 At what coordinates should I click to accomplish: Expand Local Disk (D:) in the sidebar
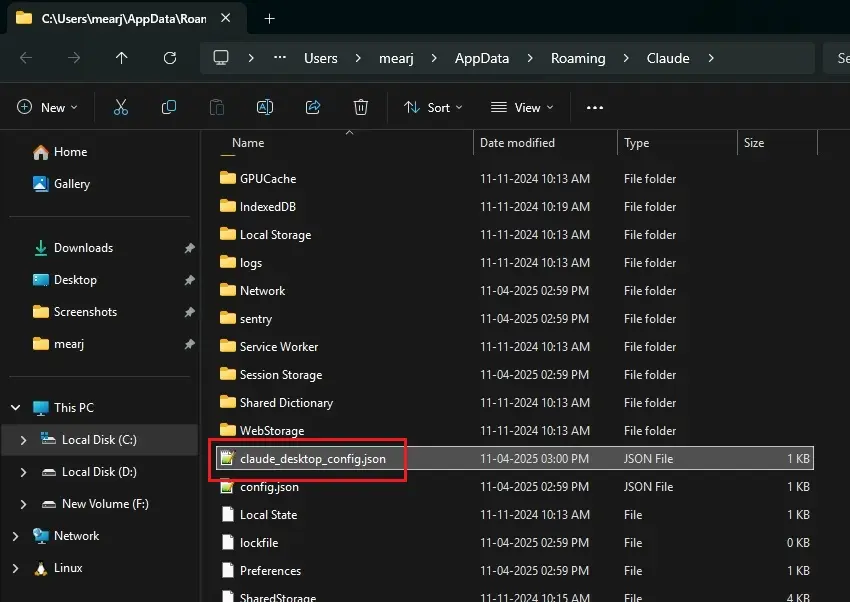[25, 472]
